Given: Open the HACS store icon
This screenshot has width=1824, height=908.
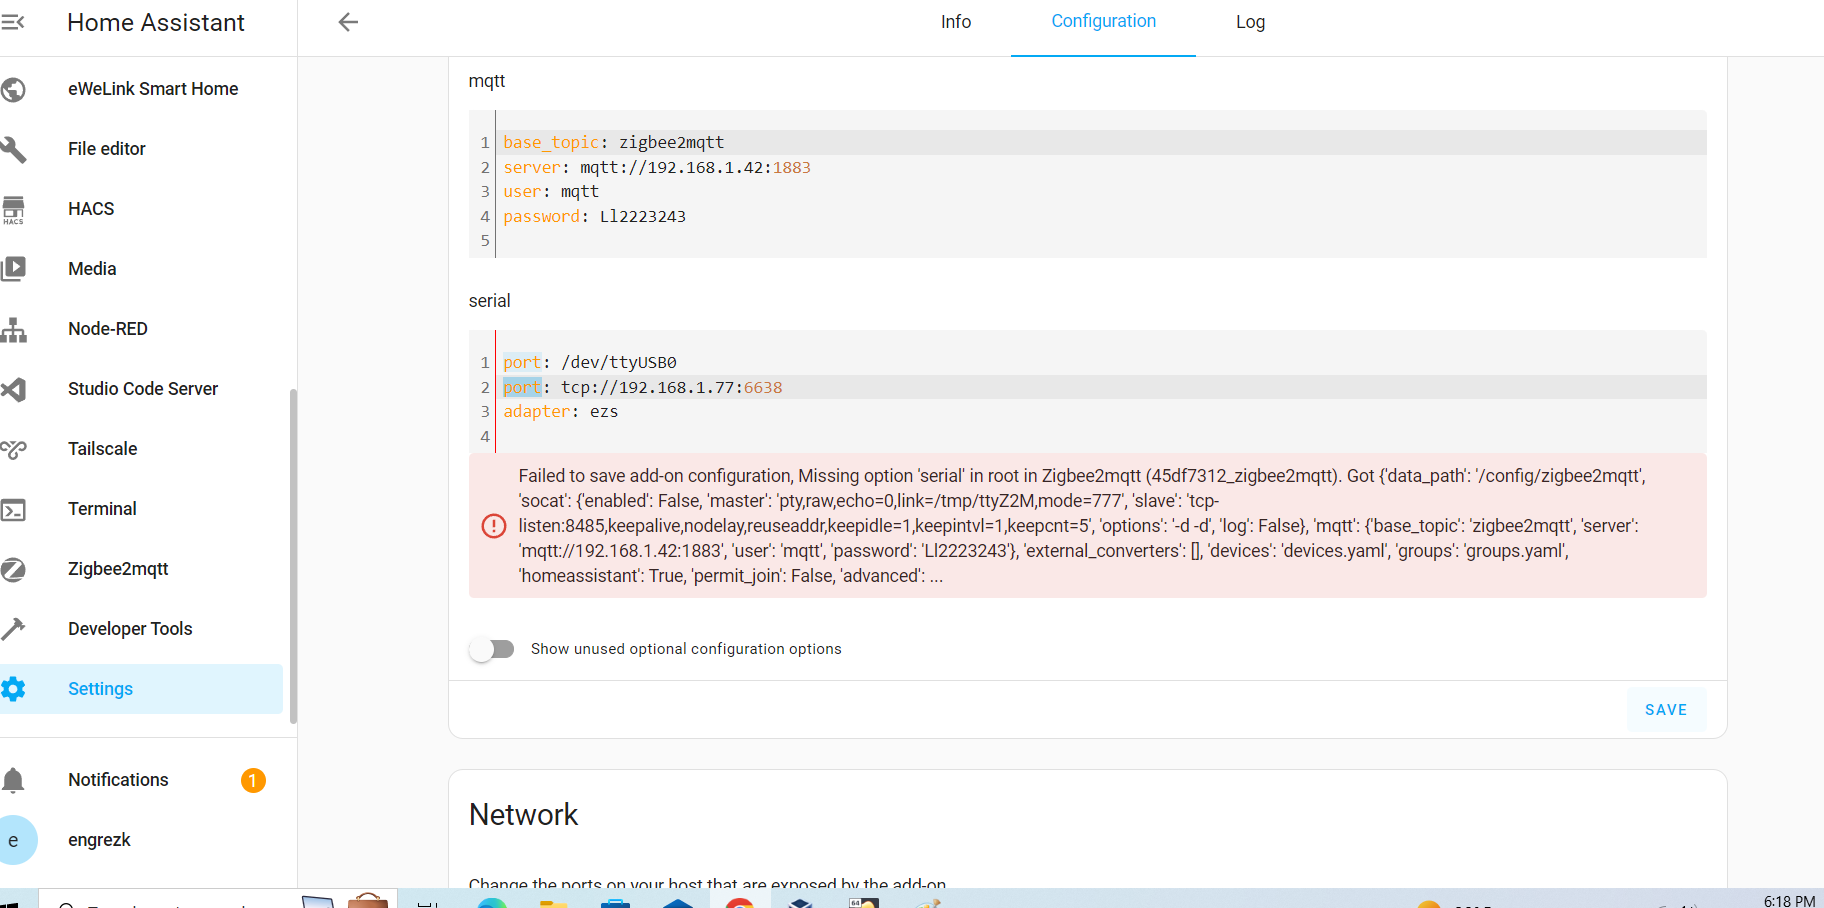Looking at the screenshot, I should [x=14, y=209].
